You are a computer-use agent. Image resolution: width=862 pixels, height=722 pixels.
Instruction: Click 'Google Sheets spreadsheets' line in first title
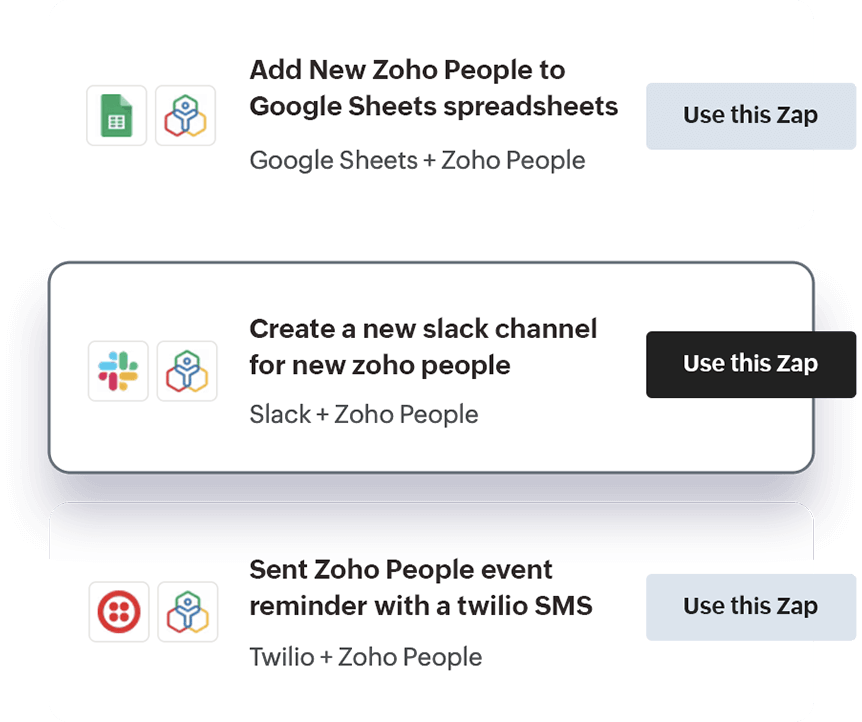coord(434,107)
